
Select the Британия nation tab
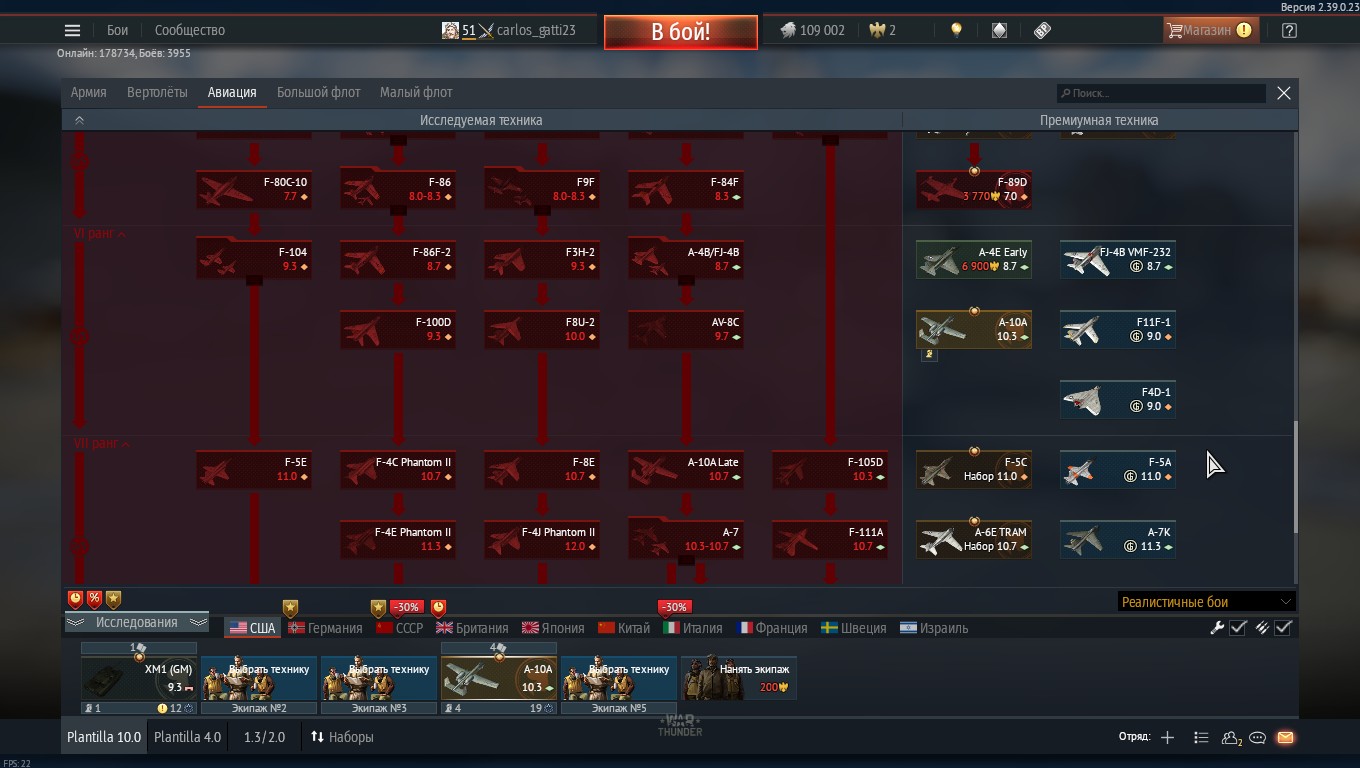point(472,628)
